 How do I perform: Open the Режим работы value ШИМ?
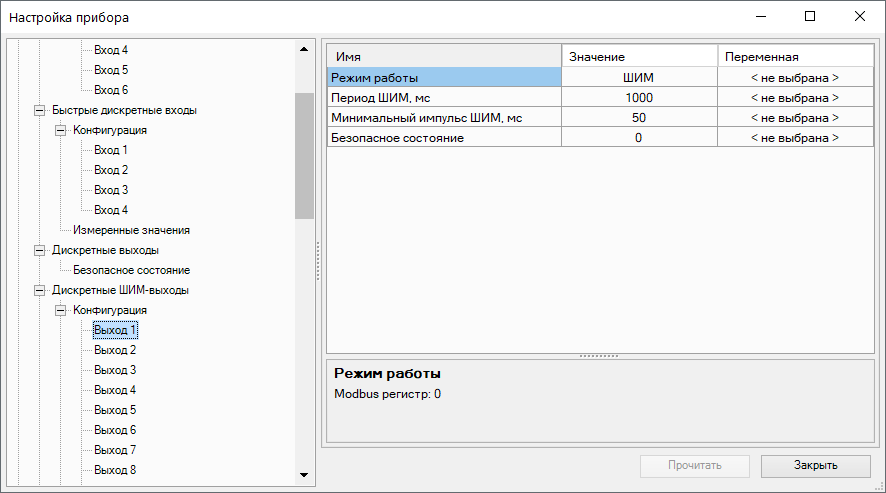[x=638, y=77]
